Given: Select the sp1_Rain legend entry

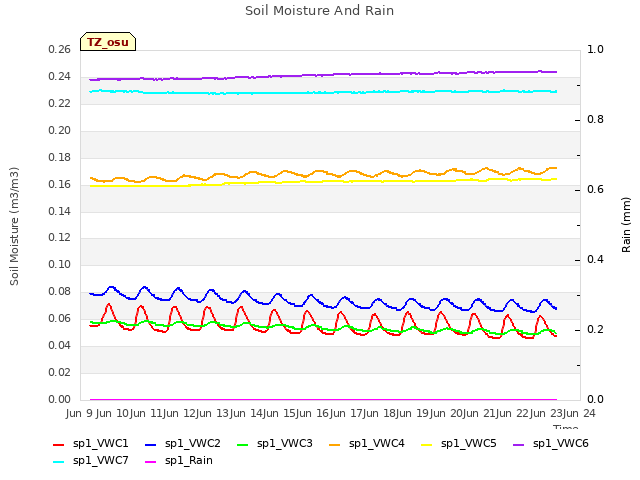Looking at the screenshot, I should [179, 461].
